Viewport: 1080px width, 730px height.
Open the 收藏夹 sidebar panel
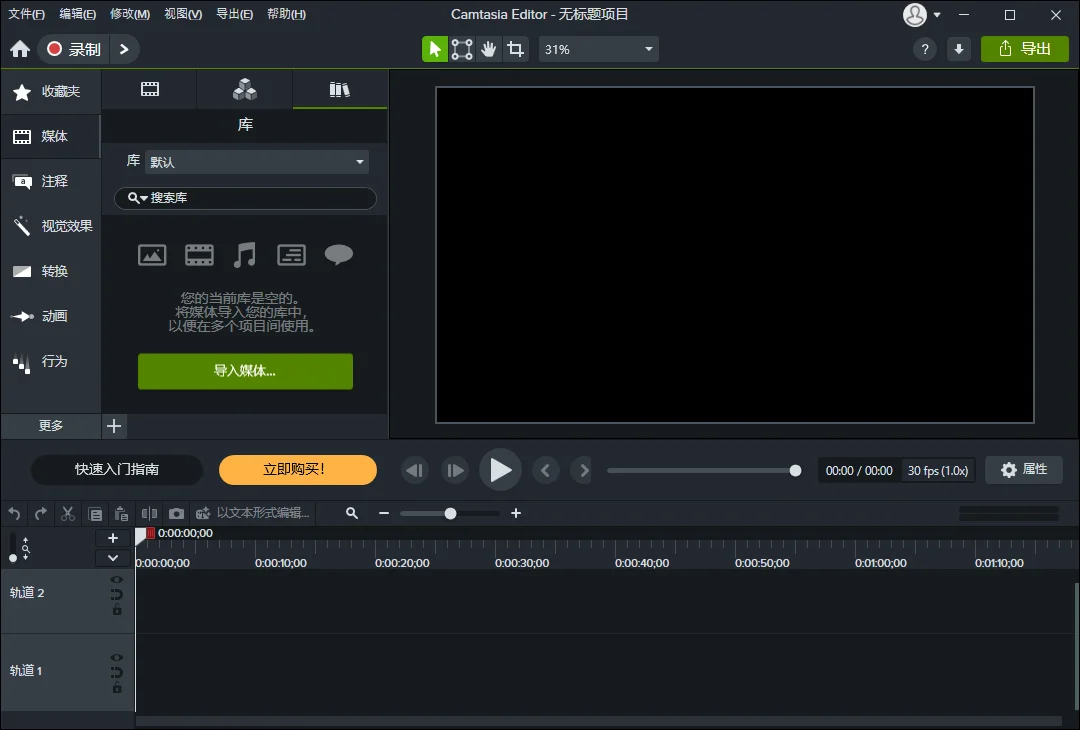[x=51, y=92]
